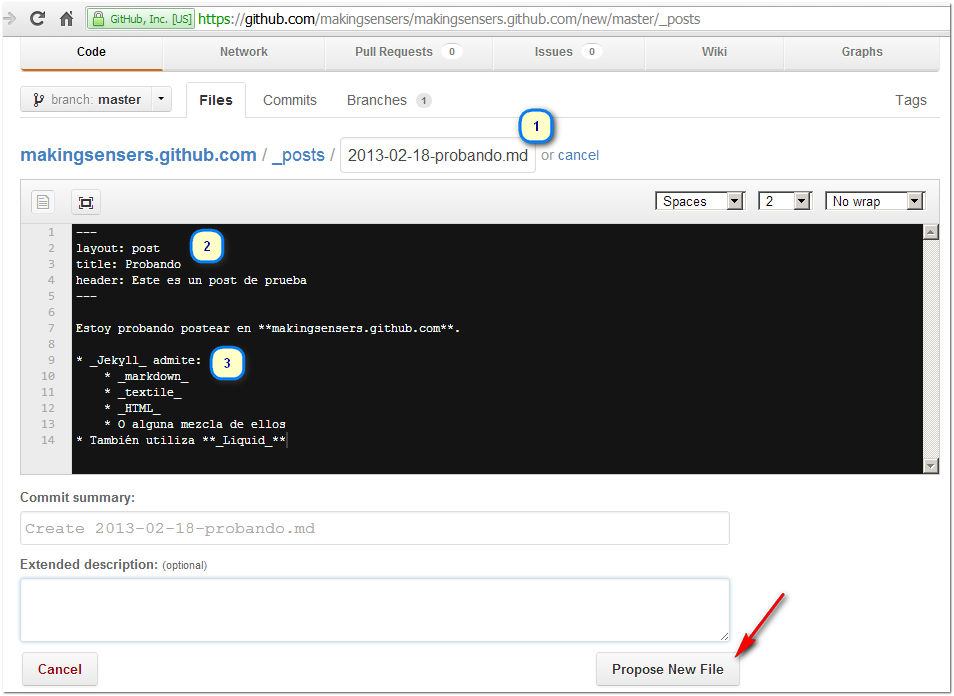The image size is (954, 696).
Task: Toggle zen fullscreen editing mode icon
Action: (86, 202)
